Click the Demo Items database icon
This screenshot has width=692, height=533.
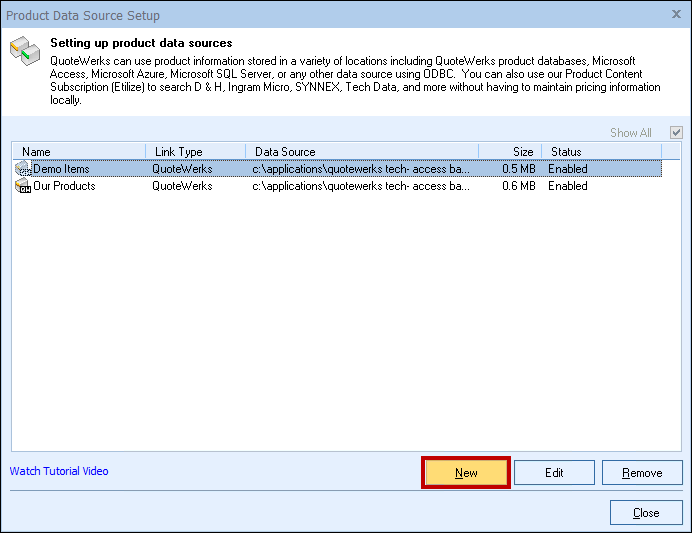[x=23, y=169]
